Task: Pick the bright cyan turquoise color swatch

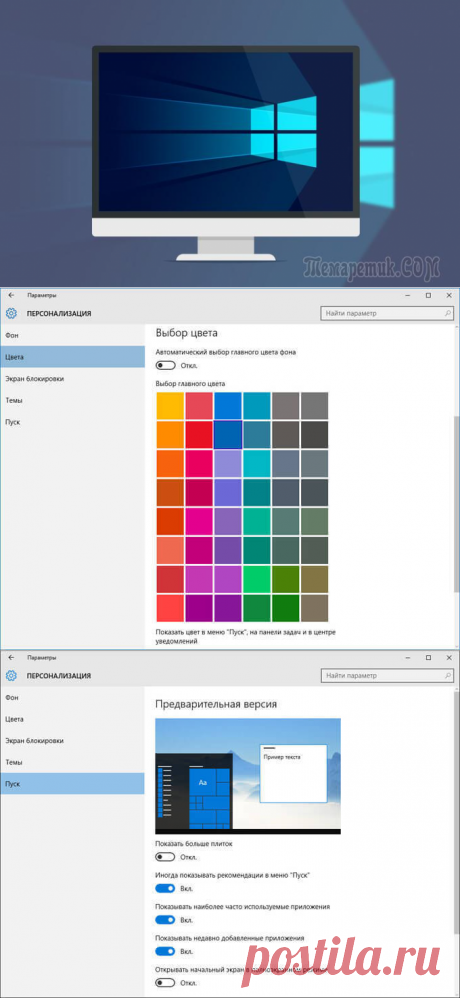Action: [x=256, y=463]
